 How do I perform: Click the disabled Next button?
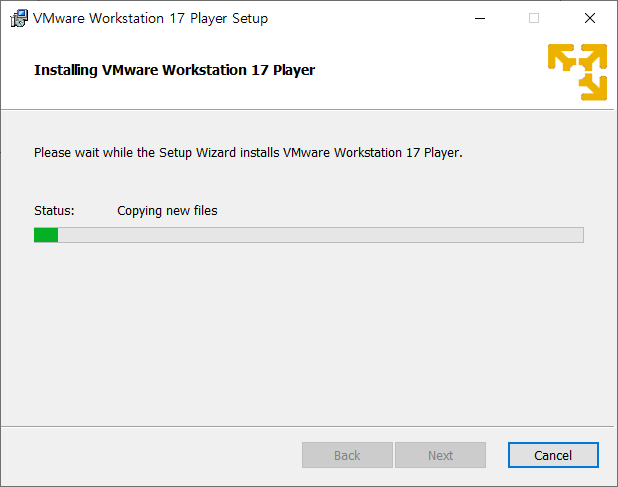coord(440,455)
